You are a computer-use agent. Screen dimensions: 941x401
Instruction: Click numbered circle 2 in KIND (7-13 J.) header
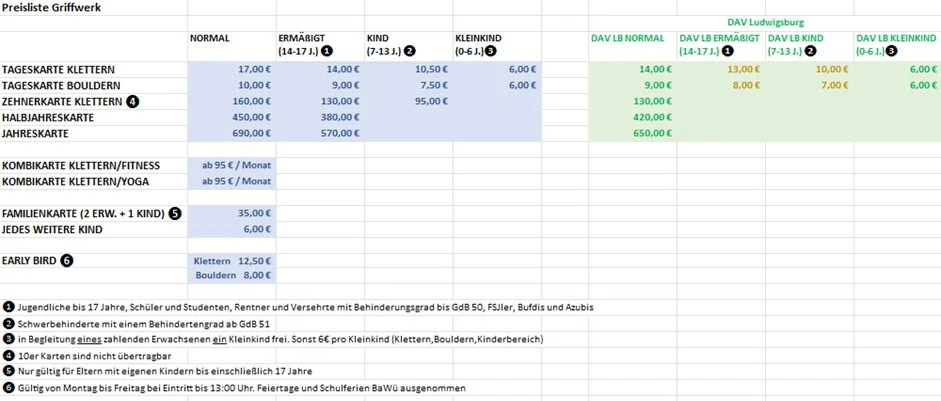(x=410, y=51)
